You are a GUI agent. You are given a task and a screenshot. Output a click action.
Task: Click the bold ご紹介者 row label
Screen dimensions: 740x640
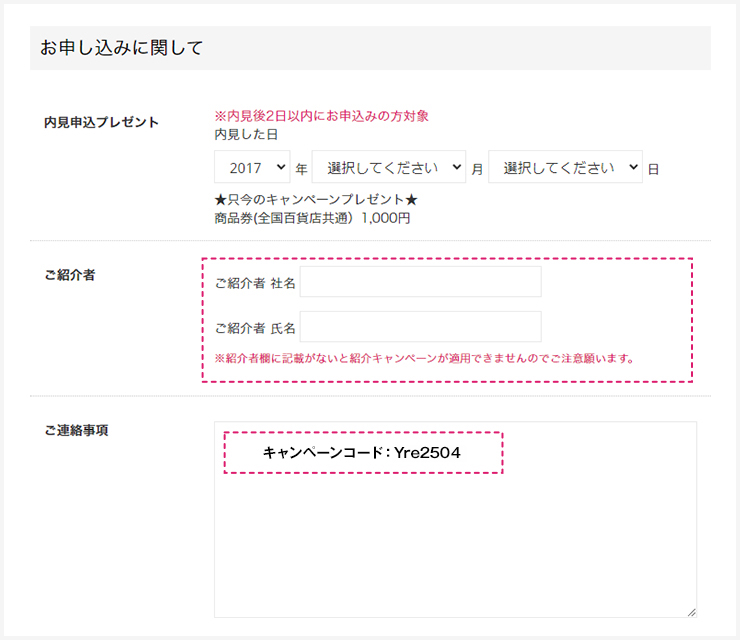pos(70,275)
